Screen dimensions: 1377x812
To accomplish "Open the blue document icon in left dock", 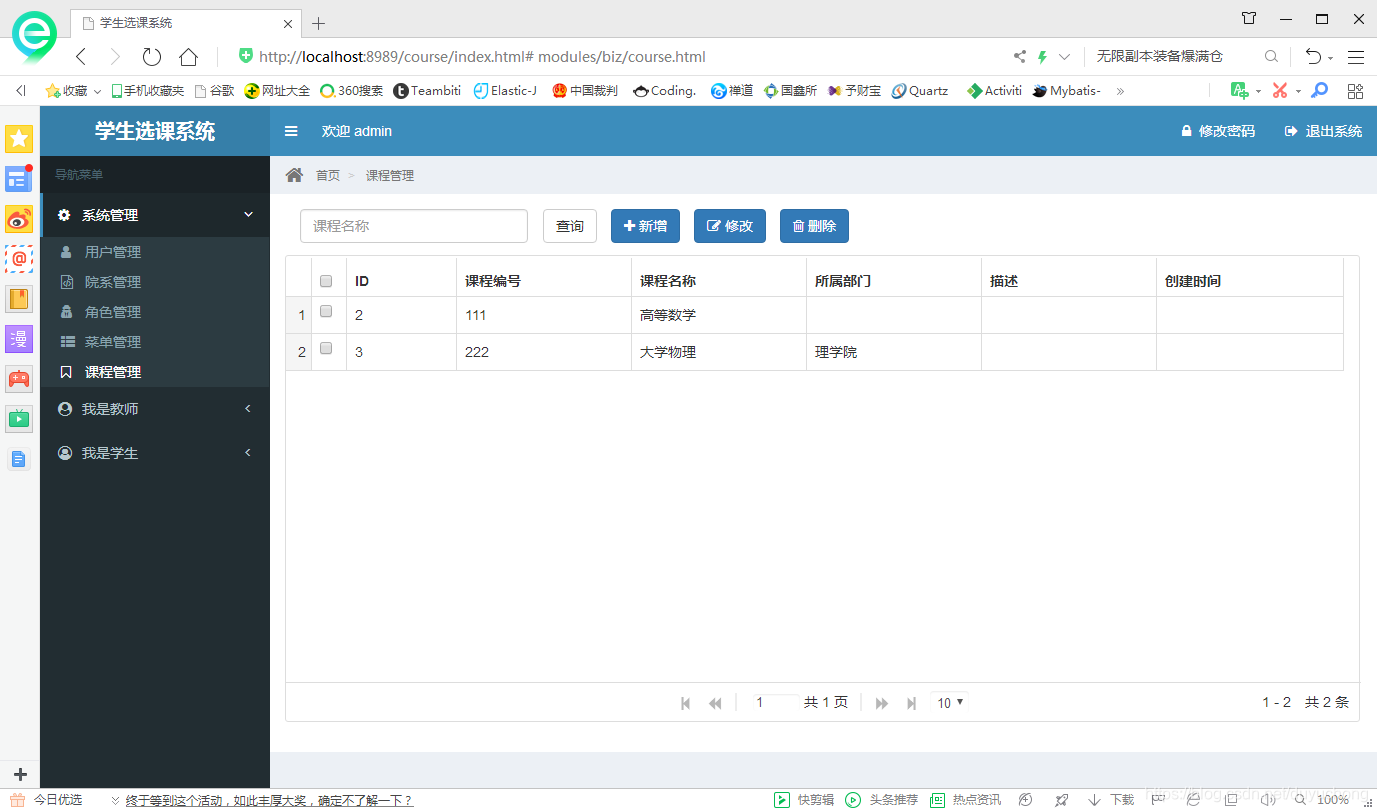I will click(x=19, y=459).
